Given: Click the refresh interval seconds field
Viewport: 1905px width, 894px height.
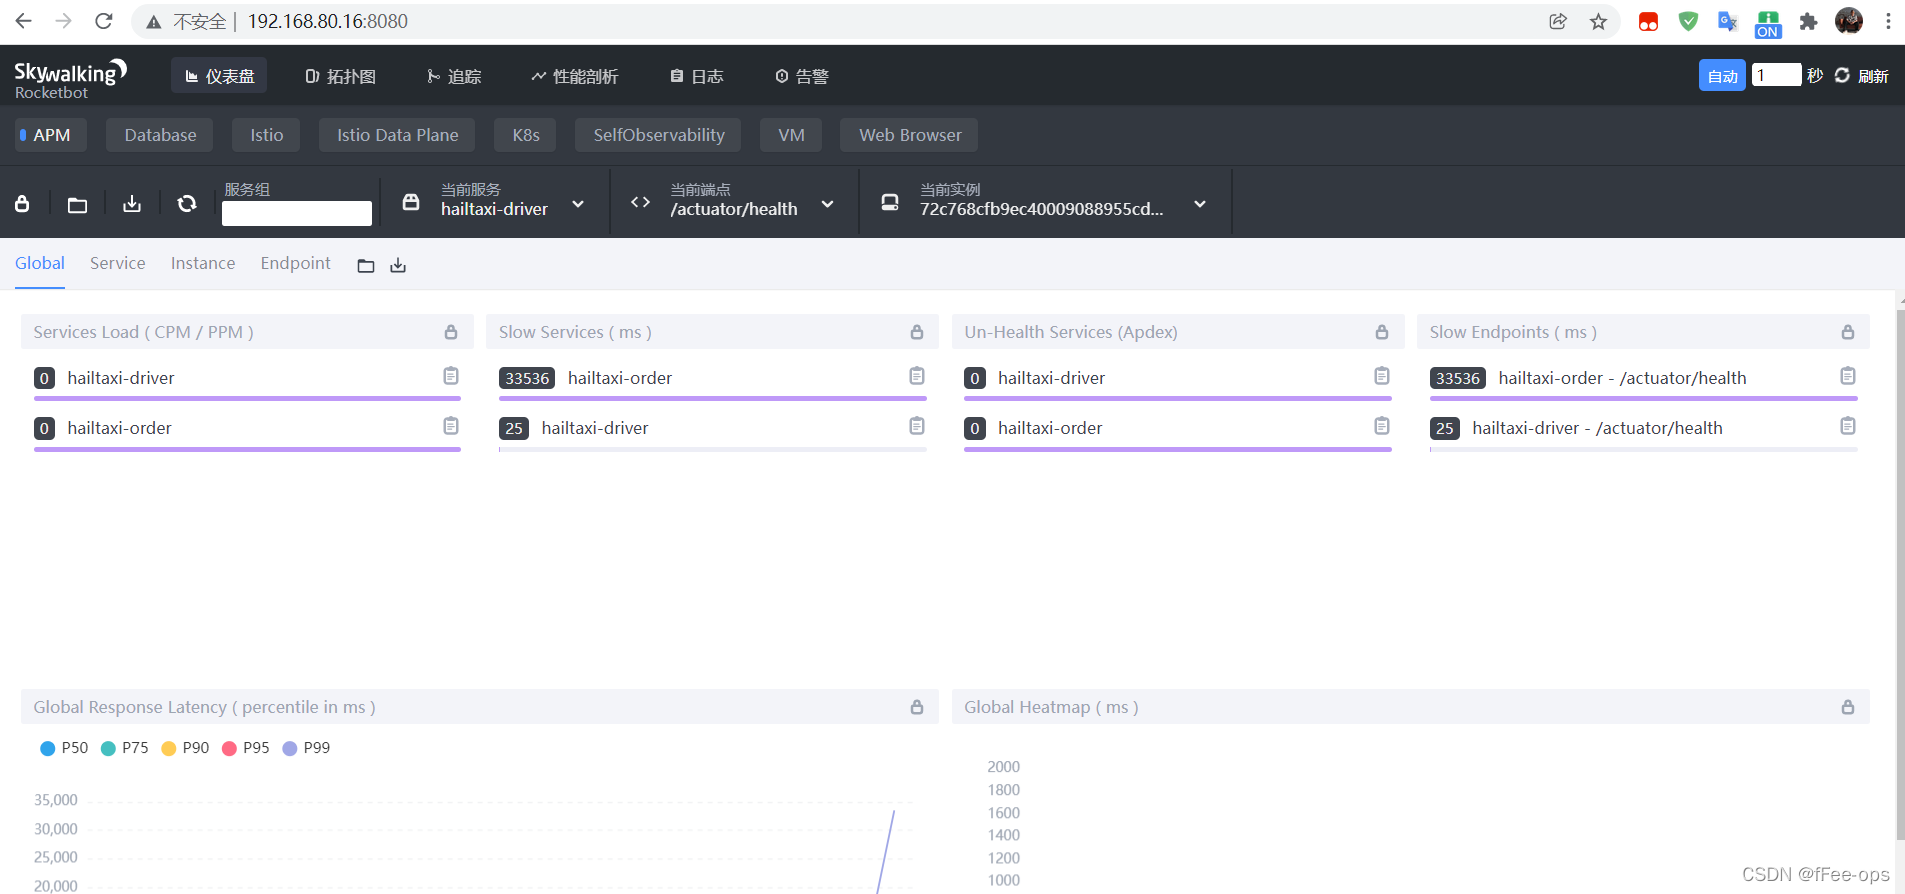Looking at the screenshot, I should coord(1776,75).
